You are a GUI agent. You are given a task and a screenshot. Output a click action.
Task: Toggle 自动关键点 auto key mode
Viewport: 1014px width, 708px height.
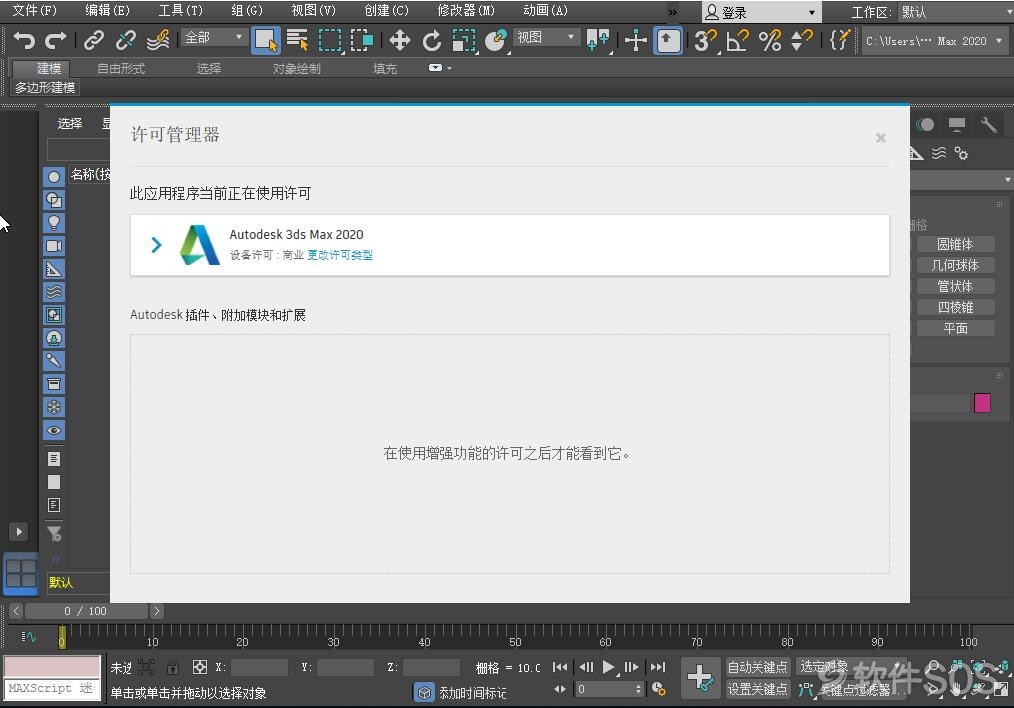click(757, 667)
